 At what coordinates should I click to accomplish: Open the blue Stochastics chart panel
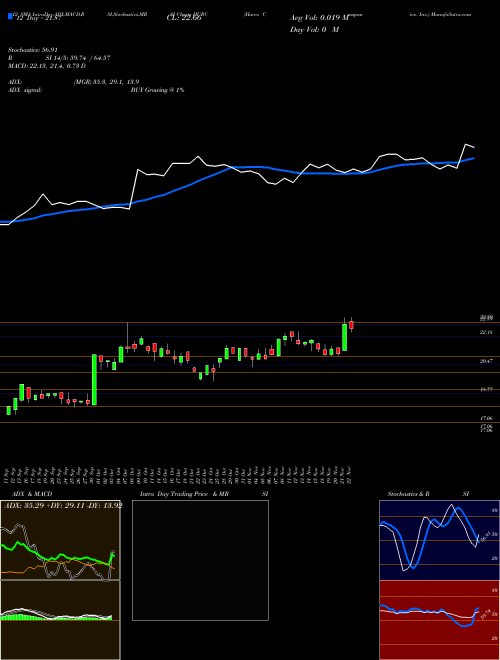pos(439,540)
